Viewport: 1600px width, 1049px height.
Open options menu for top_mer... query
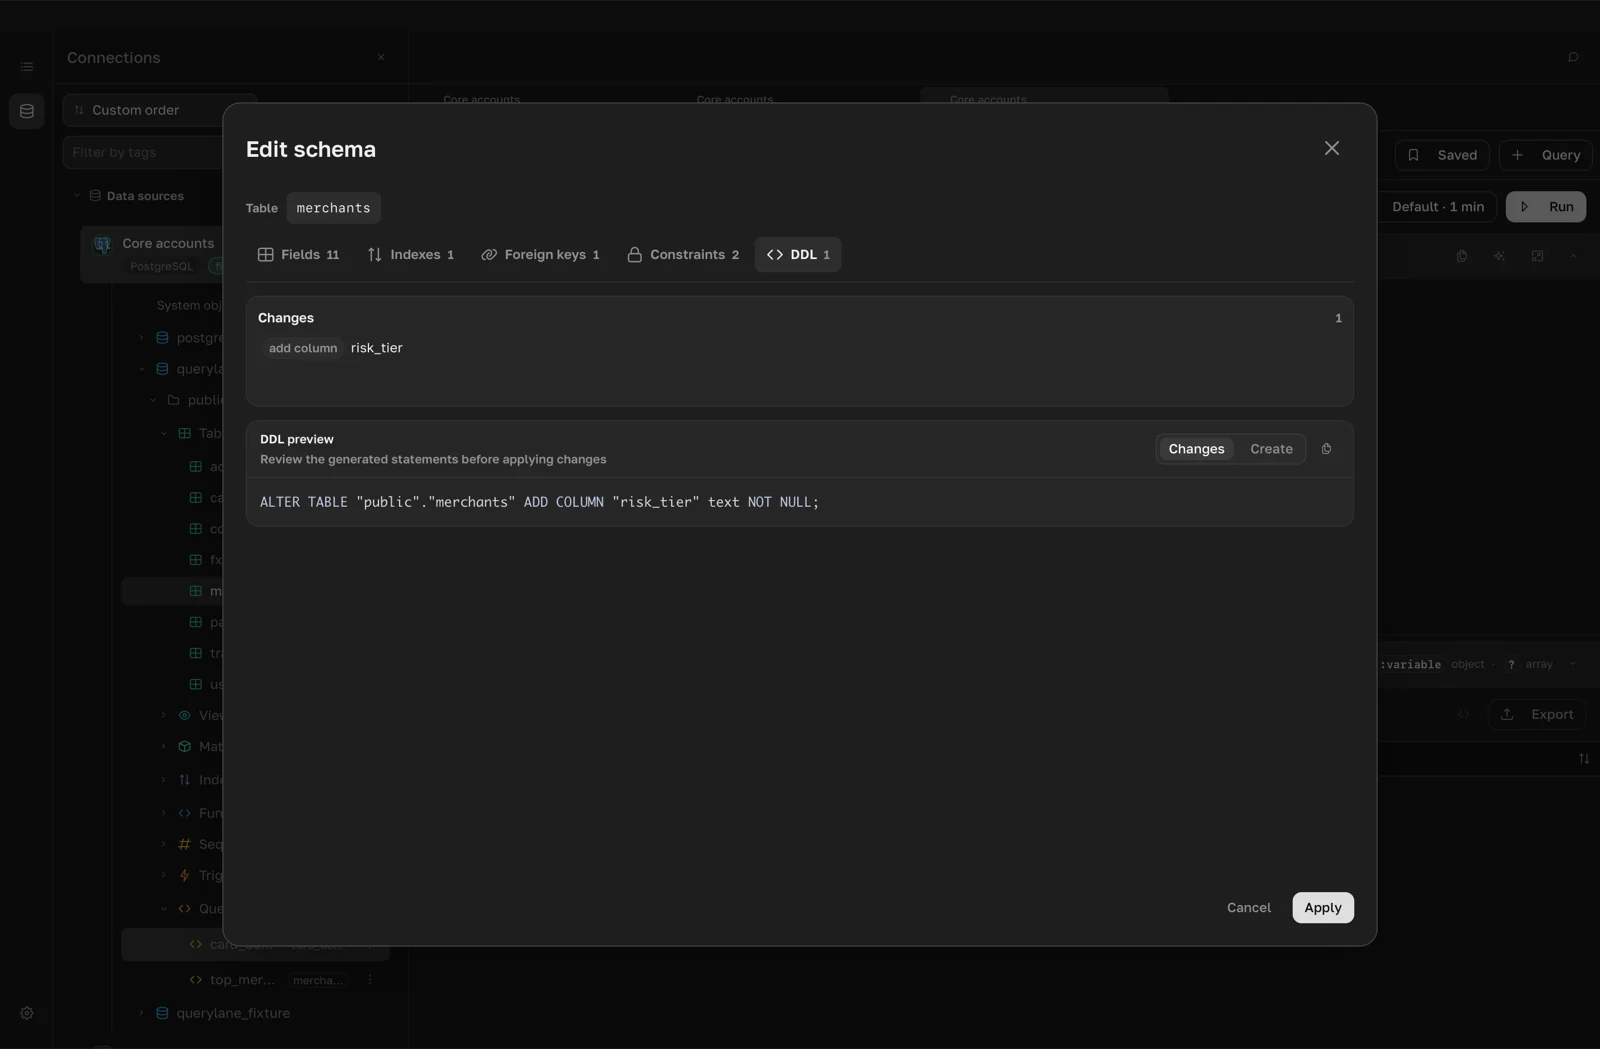370,980
